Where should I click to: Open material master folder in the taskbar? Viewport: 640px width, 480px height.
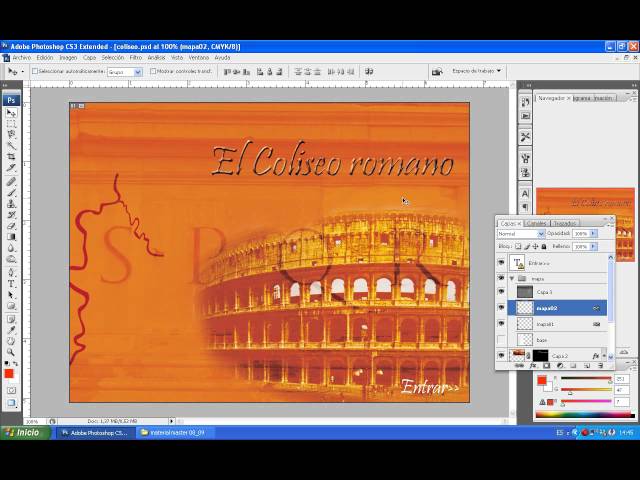(x=173, y=433)
